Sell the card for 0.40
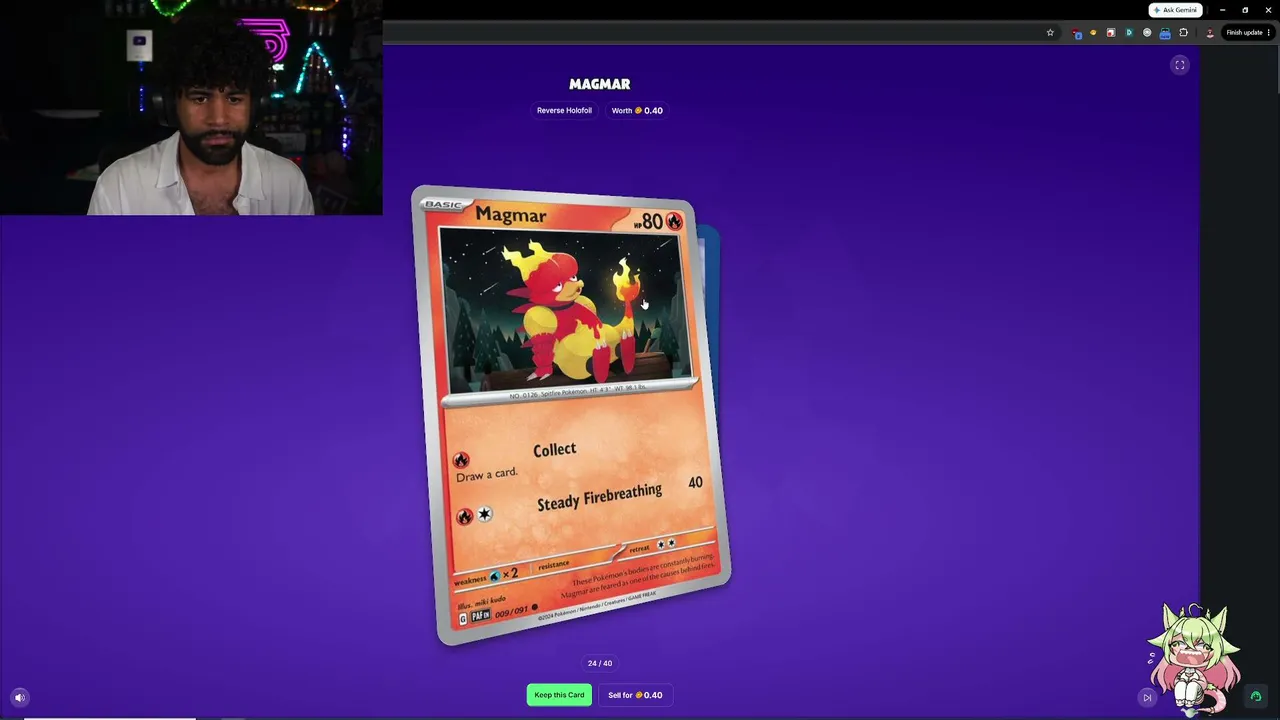1280x720 pixels. [x=635, y=695]
